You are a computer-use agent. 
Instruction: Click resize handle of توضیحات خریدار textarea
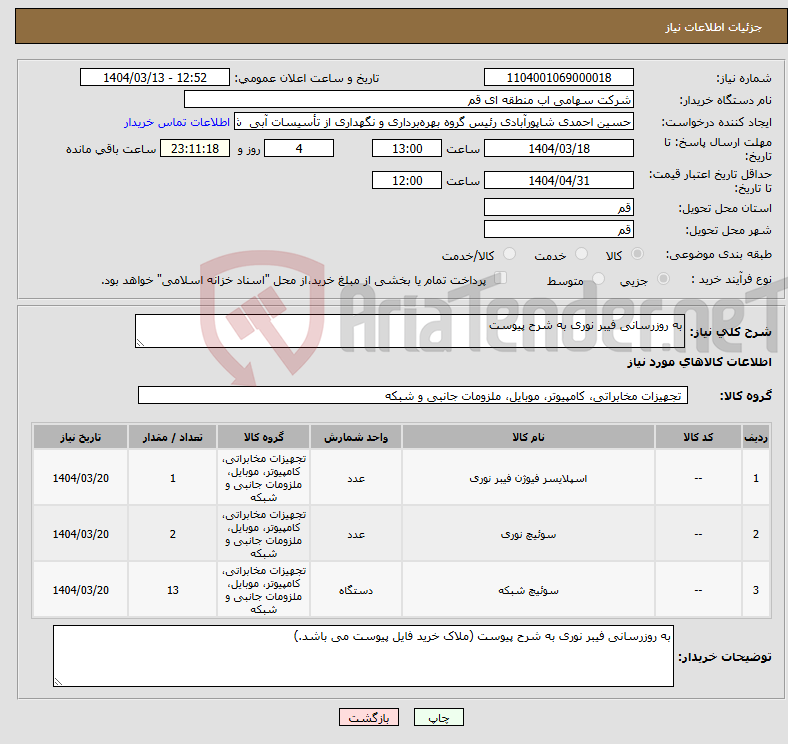(x=58, y=682)
